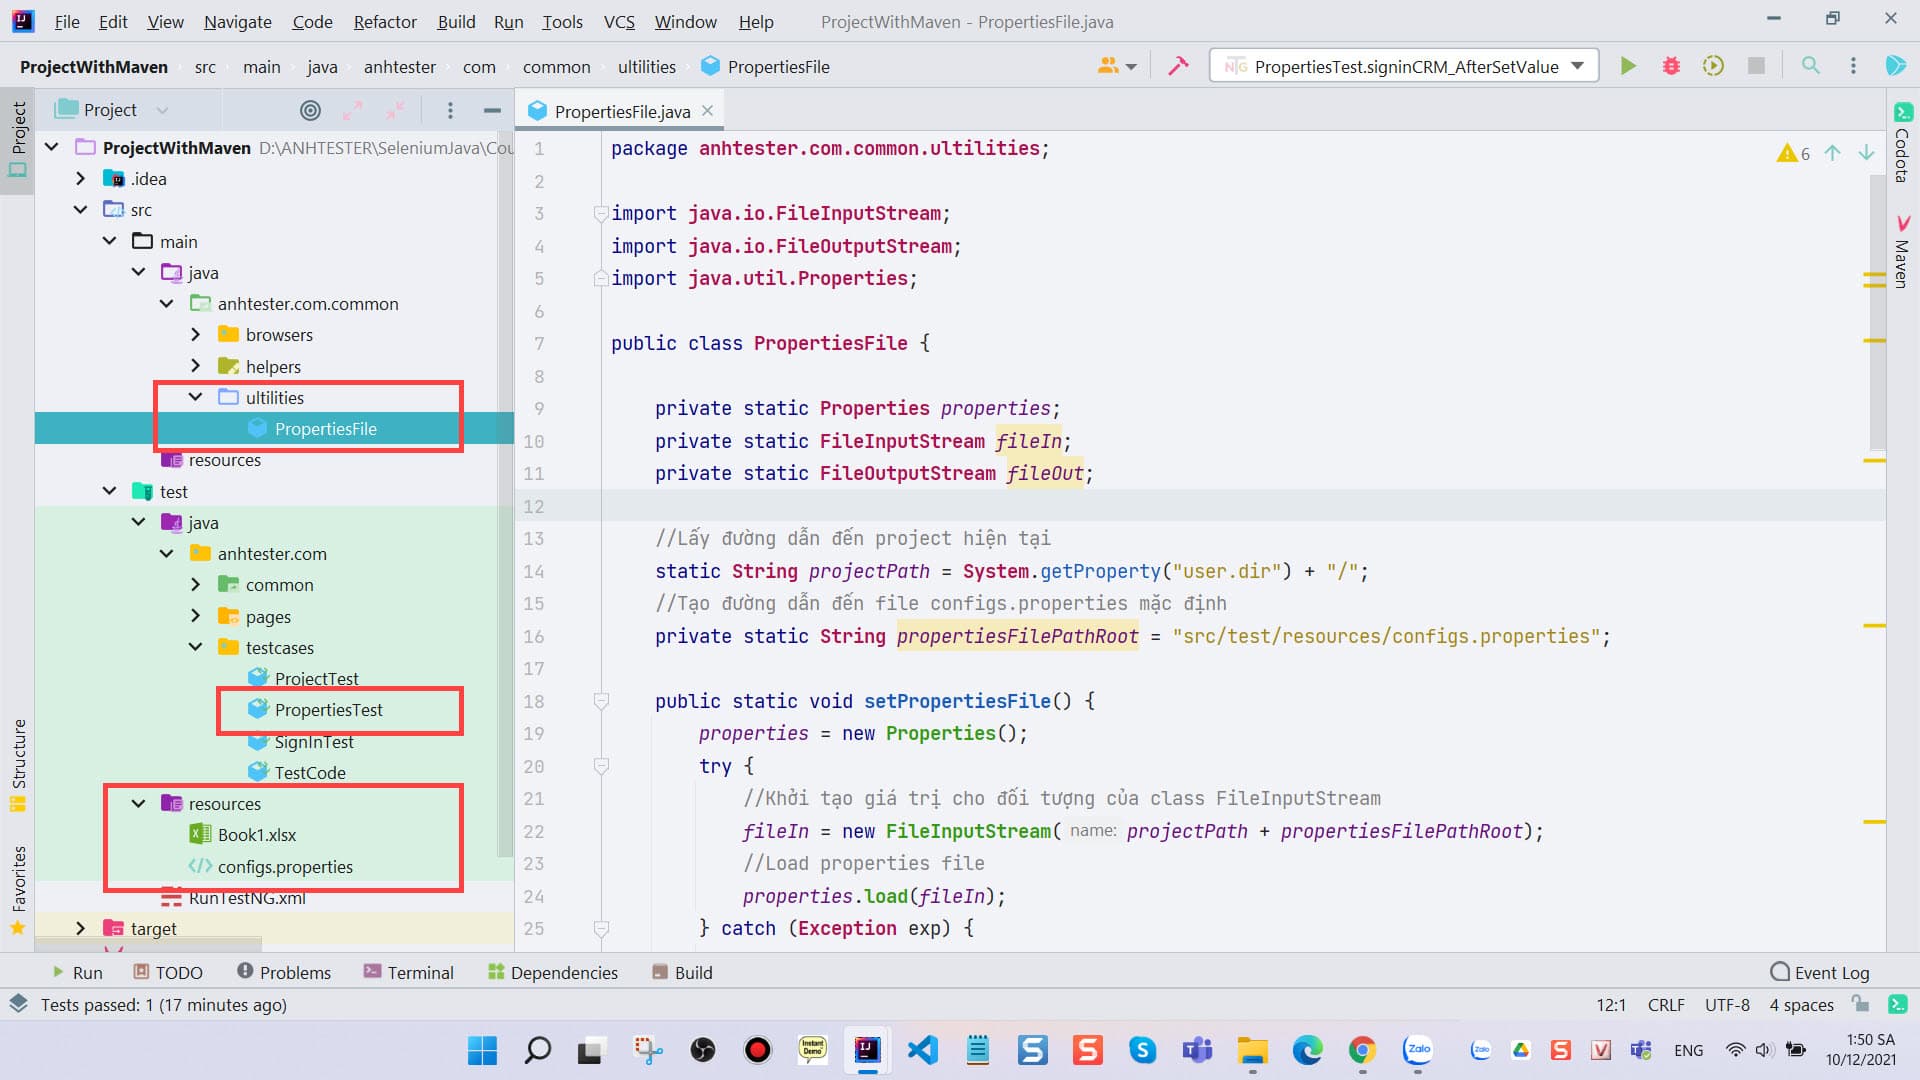Click the 4 spaces indent setting
1920x1080 pixels.
click(x=1801, y=1005)
